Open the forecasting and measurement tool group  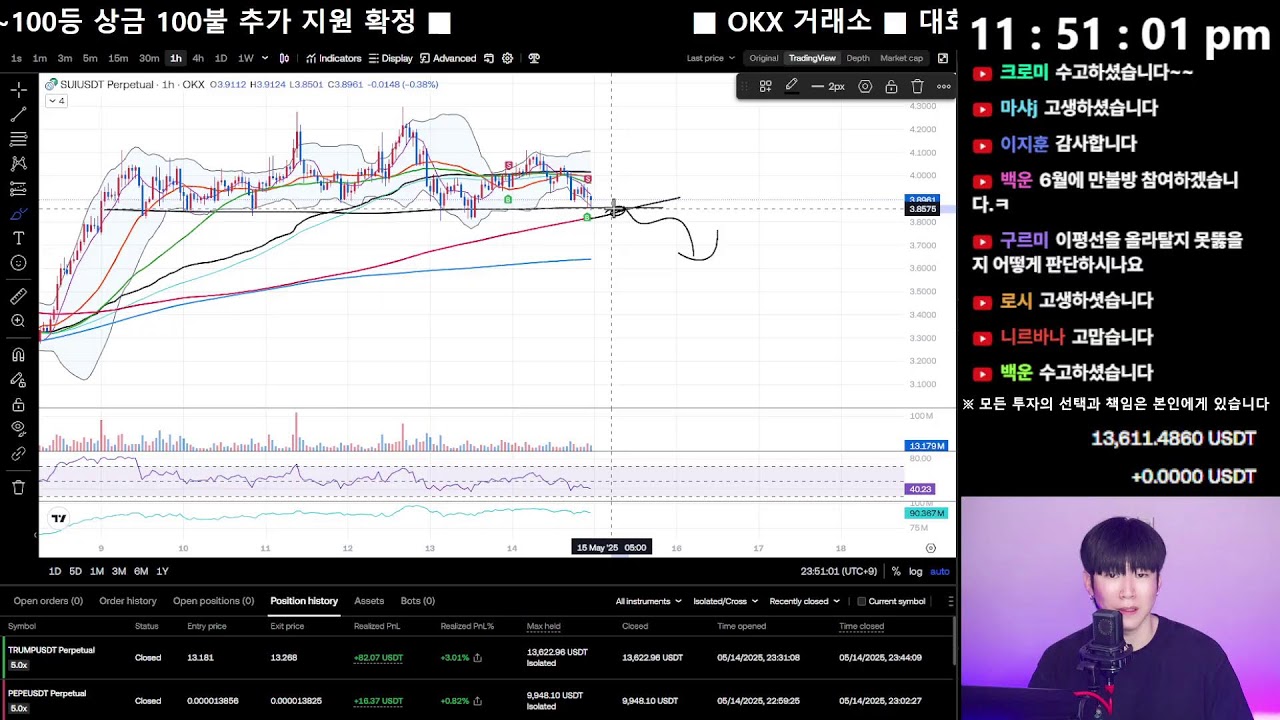(x=18, y=188)
